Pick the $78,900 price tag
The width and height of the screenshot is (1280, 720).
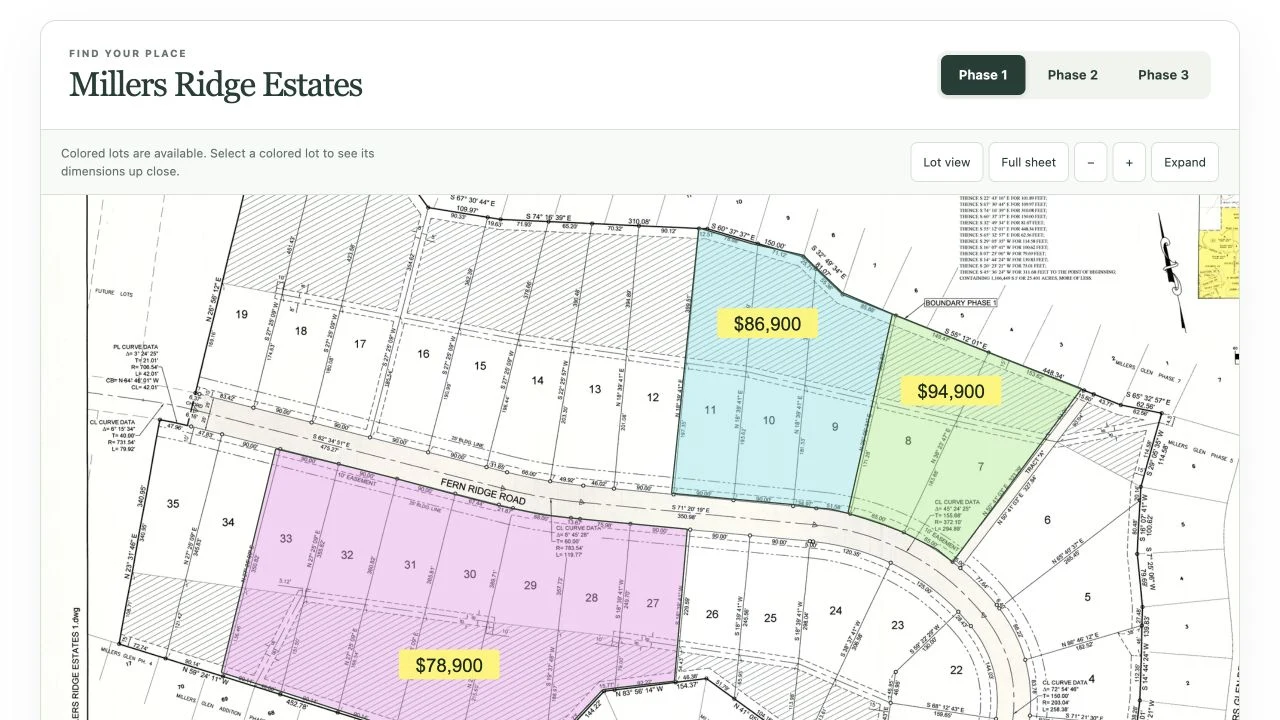(x=449, y=665)
